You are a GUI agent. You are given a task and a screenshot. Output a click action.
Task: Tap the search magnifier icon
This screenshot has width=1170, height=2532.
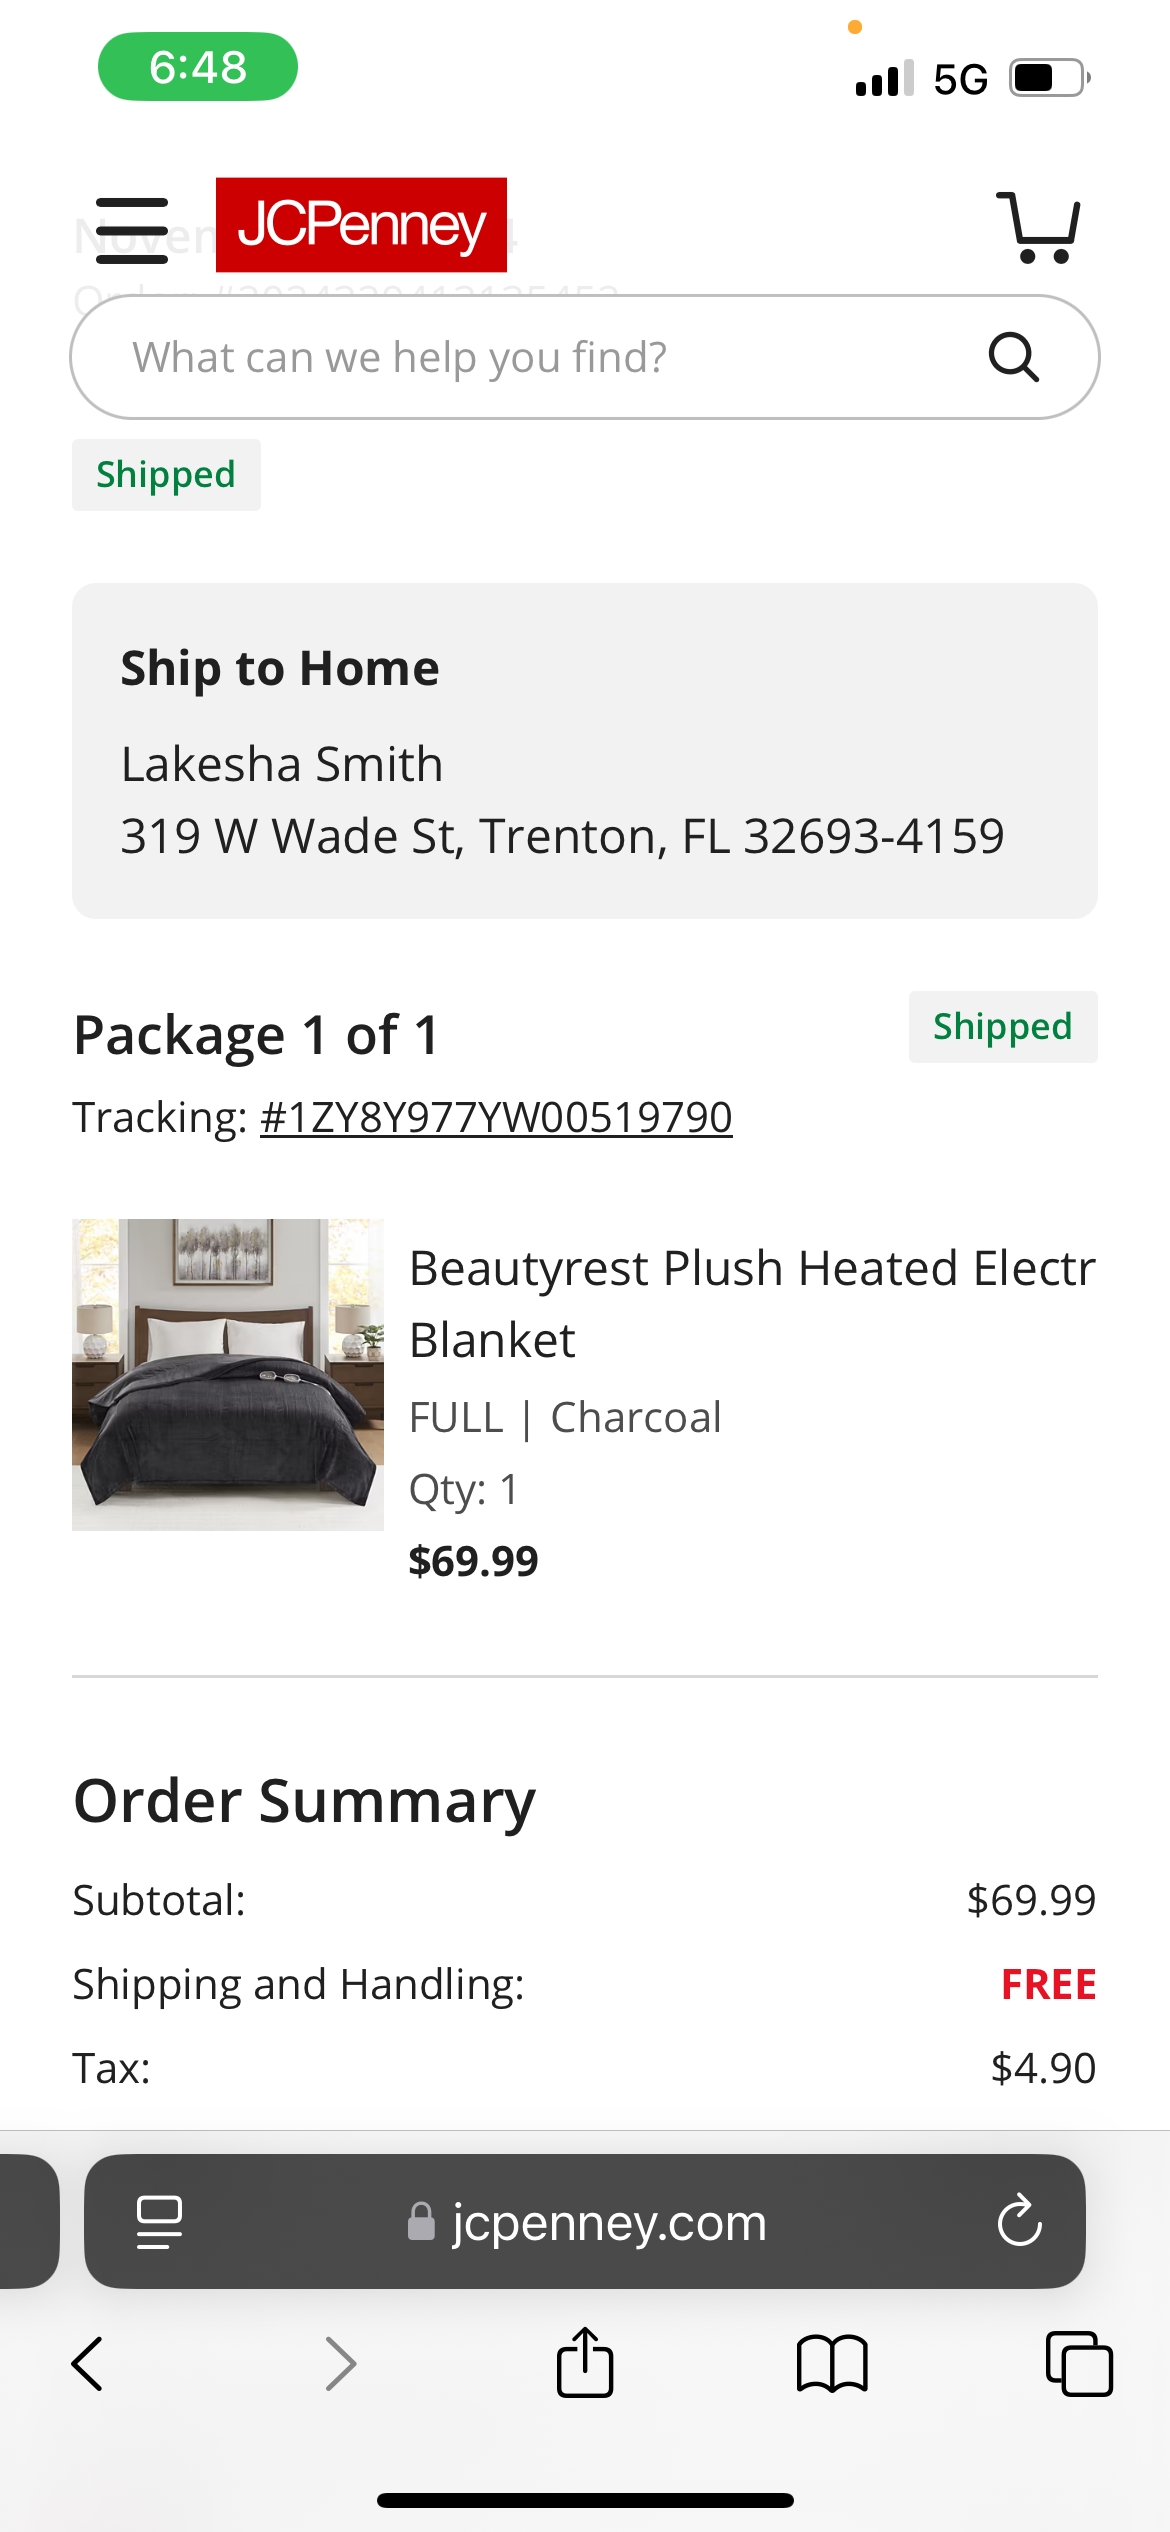1013,357
